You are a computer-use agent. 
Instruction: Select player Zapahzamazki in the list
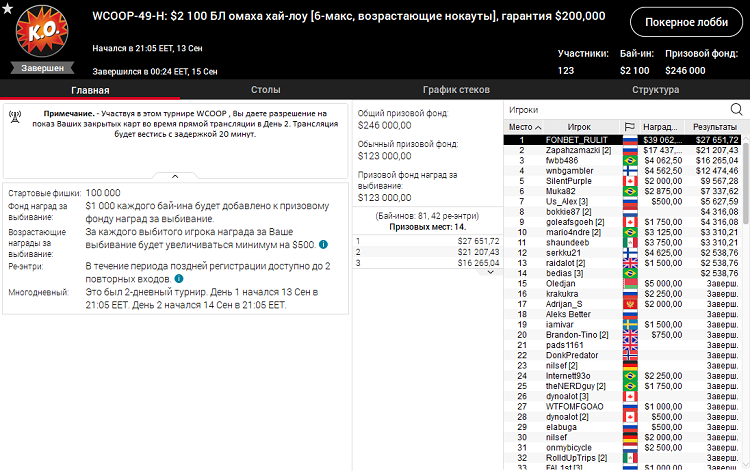point(578,150)
